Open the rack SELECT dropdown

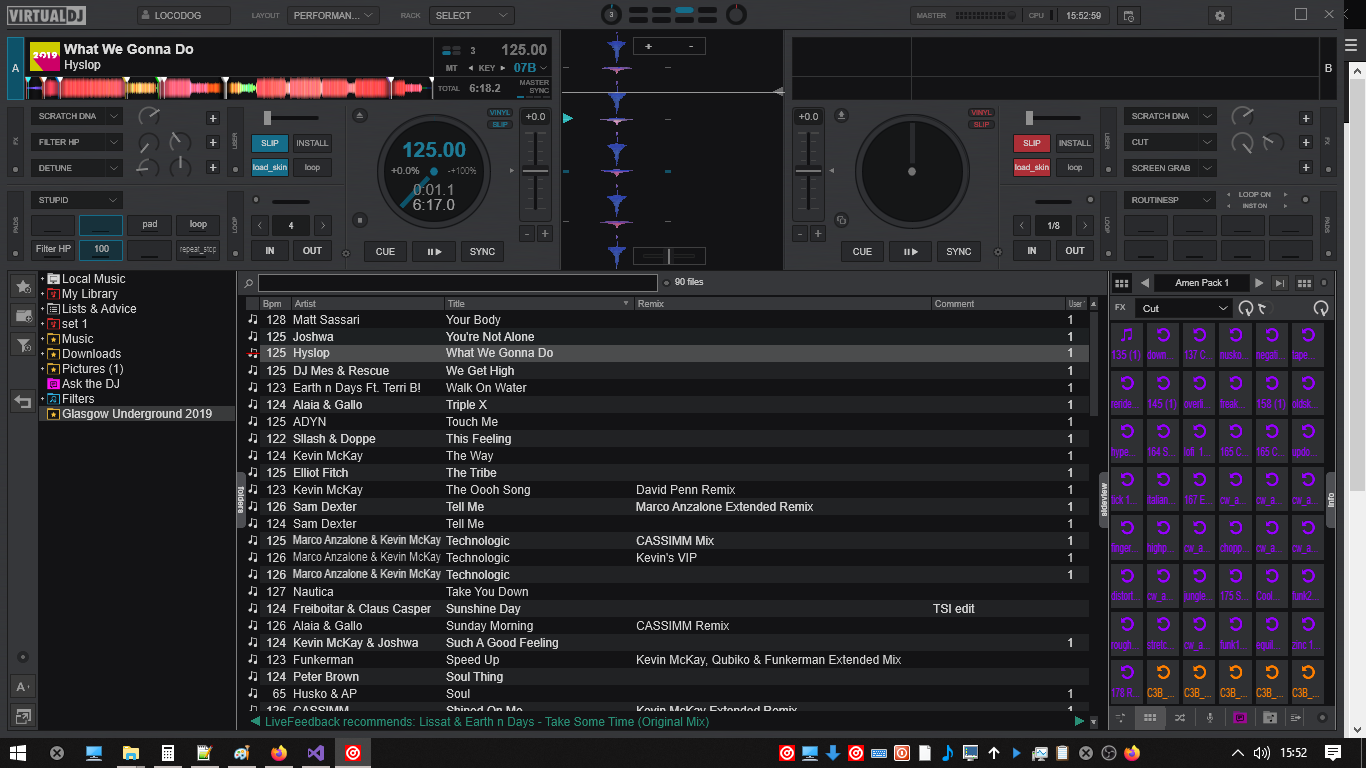(x=471, y=16)
